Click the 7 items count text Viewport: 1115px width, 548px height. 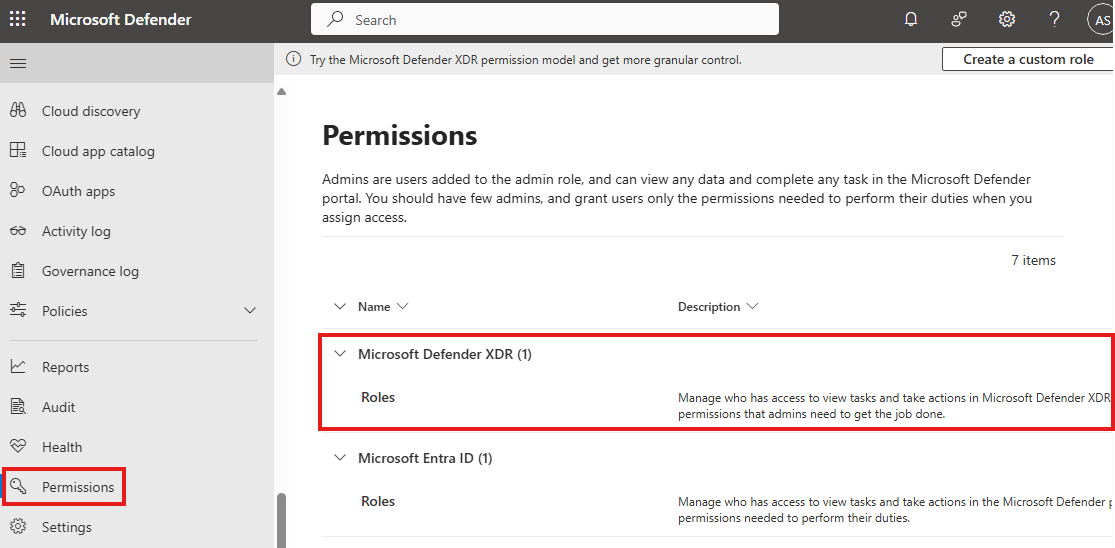1033,260
